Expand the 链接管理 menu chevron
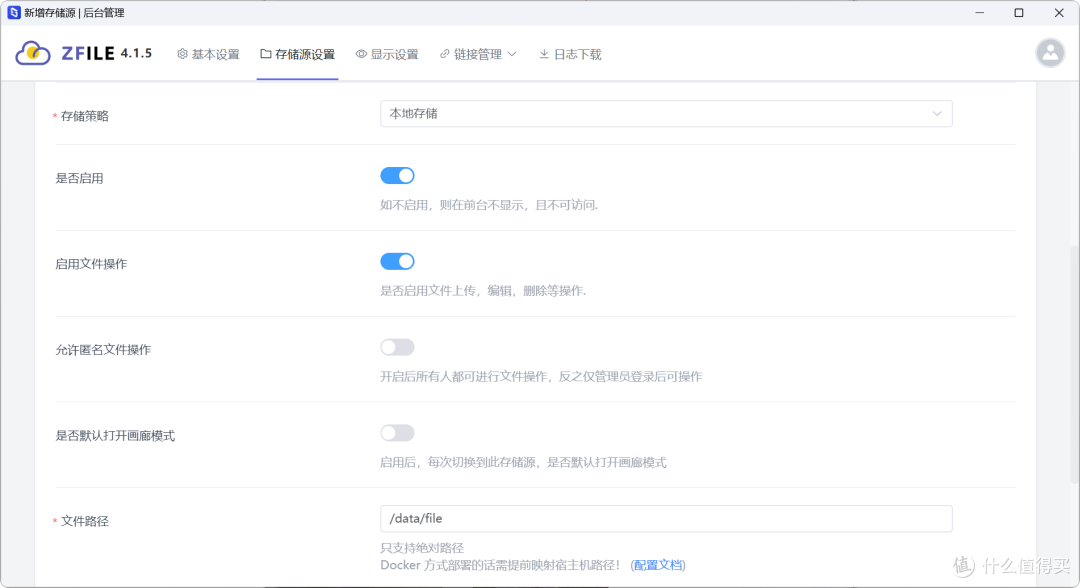This screenshot has width=1080, height=588. (512, 54)
